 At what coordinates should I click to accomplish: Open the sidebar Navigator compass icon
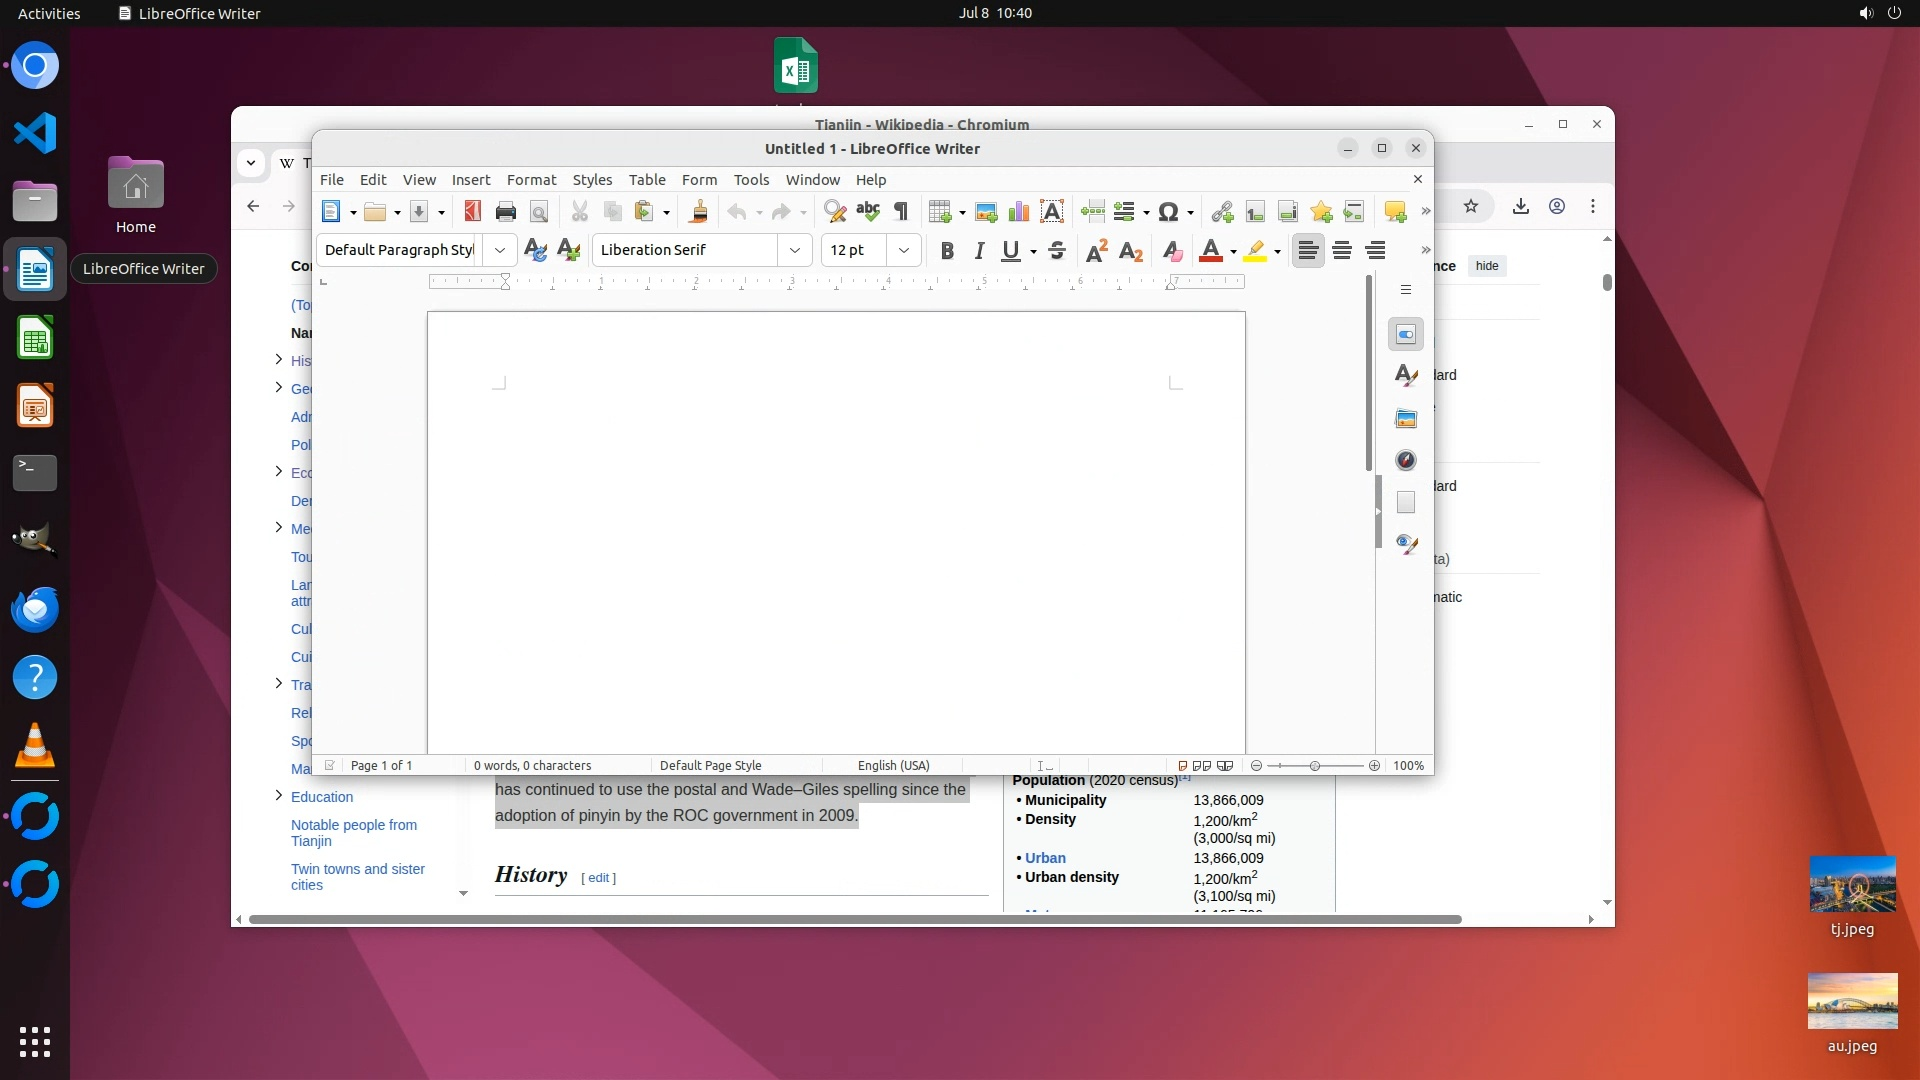coord(1406,460)
